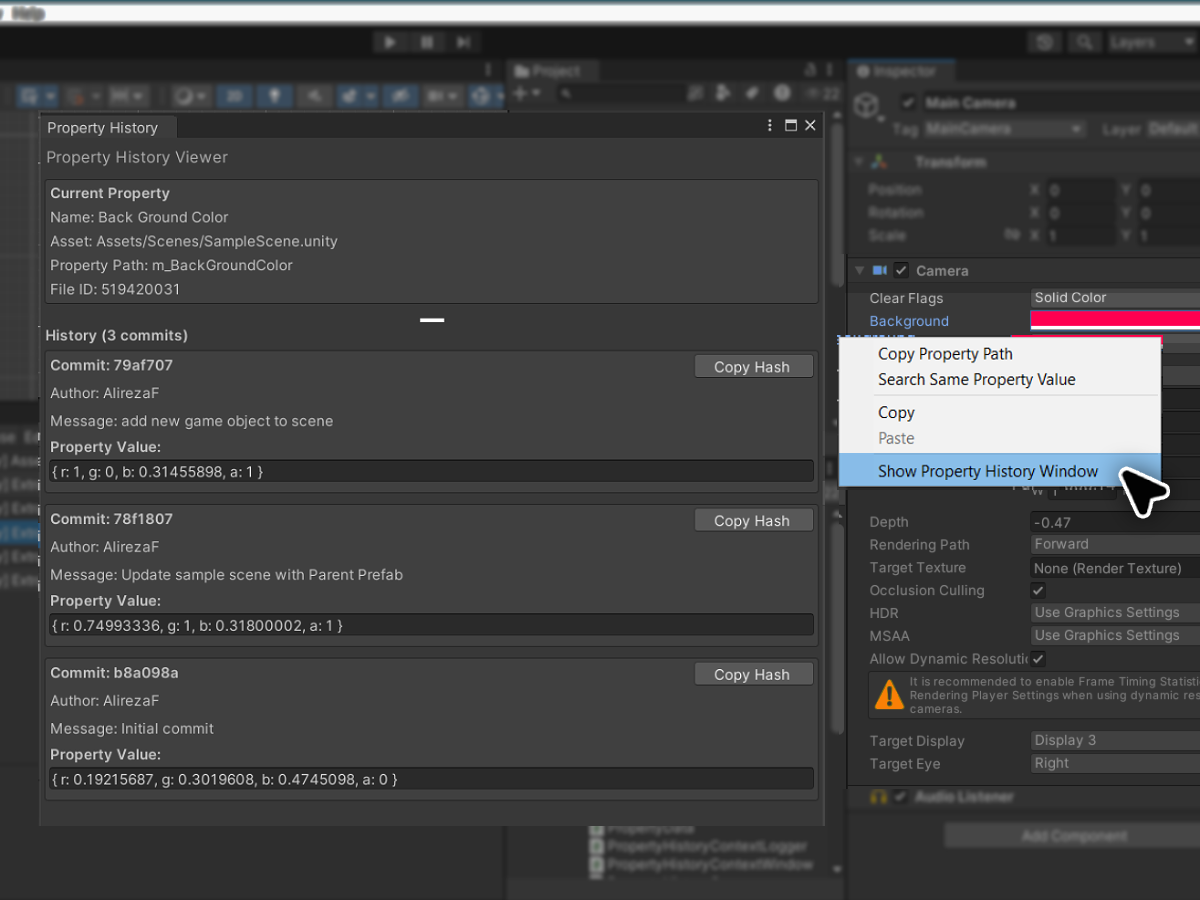
Task: Click the Depth field showing -0.47
Action: 1115,522
